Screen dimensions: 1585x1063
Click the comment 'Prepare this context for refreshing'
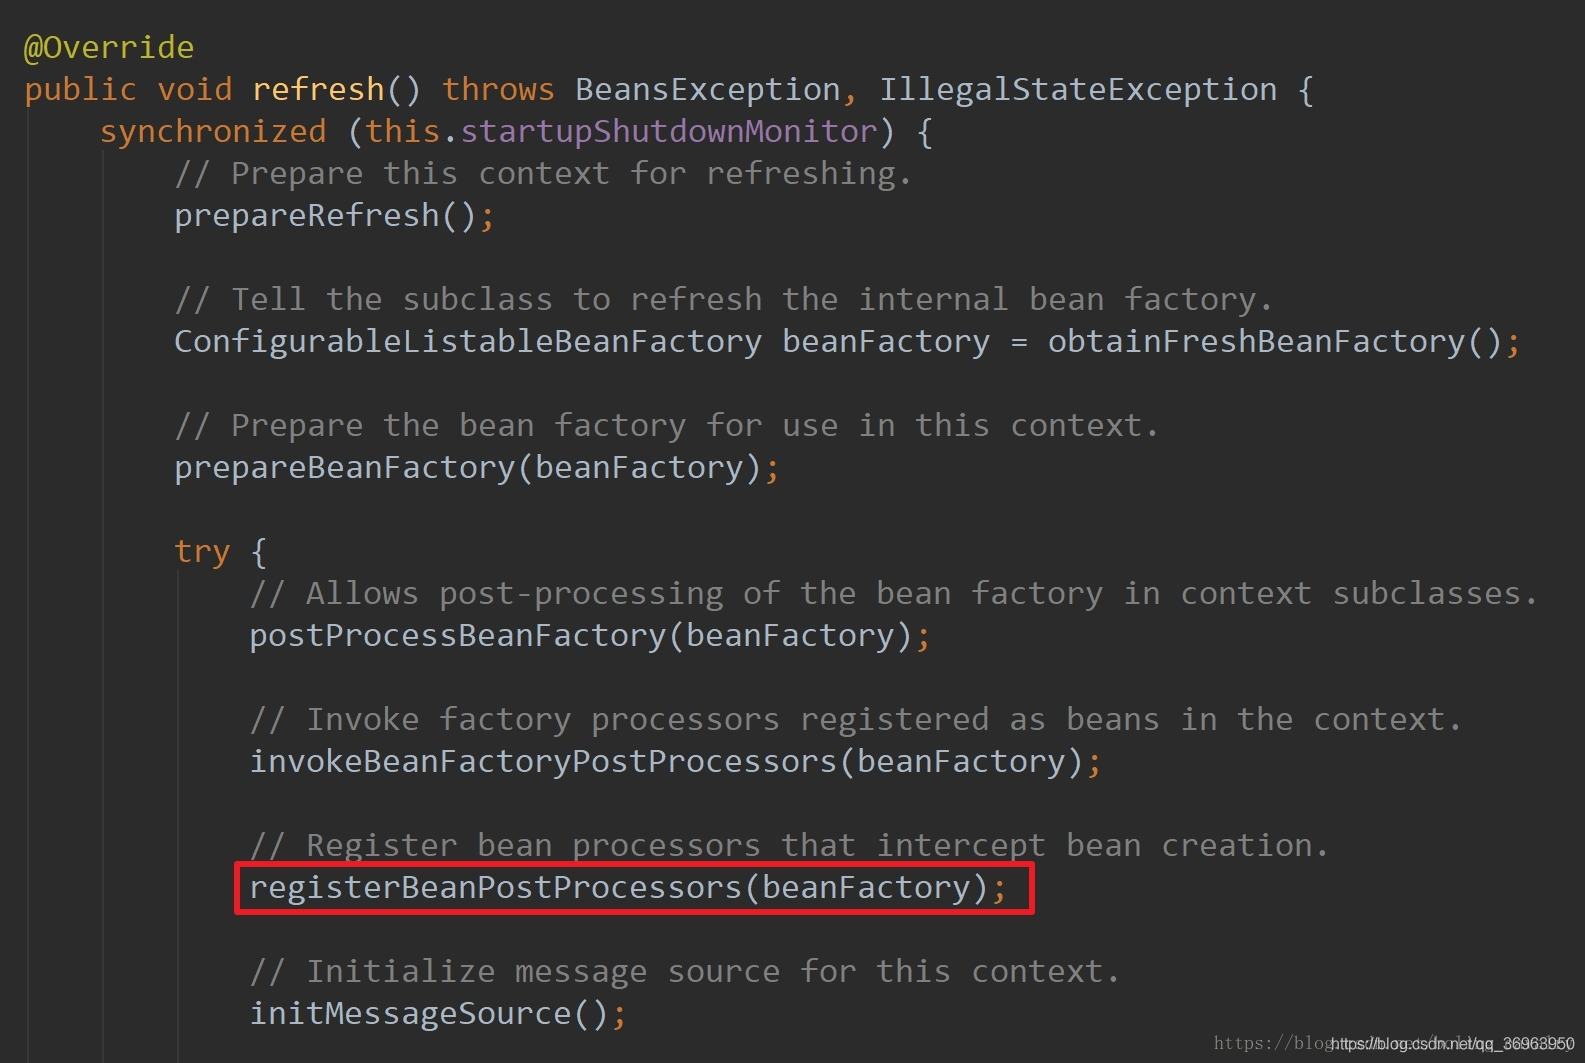[543, 173]
